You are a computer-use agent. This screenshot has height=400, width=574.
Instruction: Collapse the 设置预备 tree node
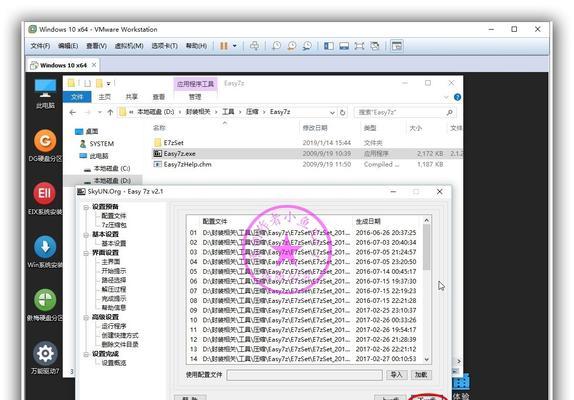(x=86, y=207)
